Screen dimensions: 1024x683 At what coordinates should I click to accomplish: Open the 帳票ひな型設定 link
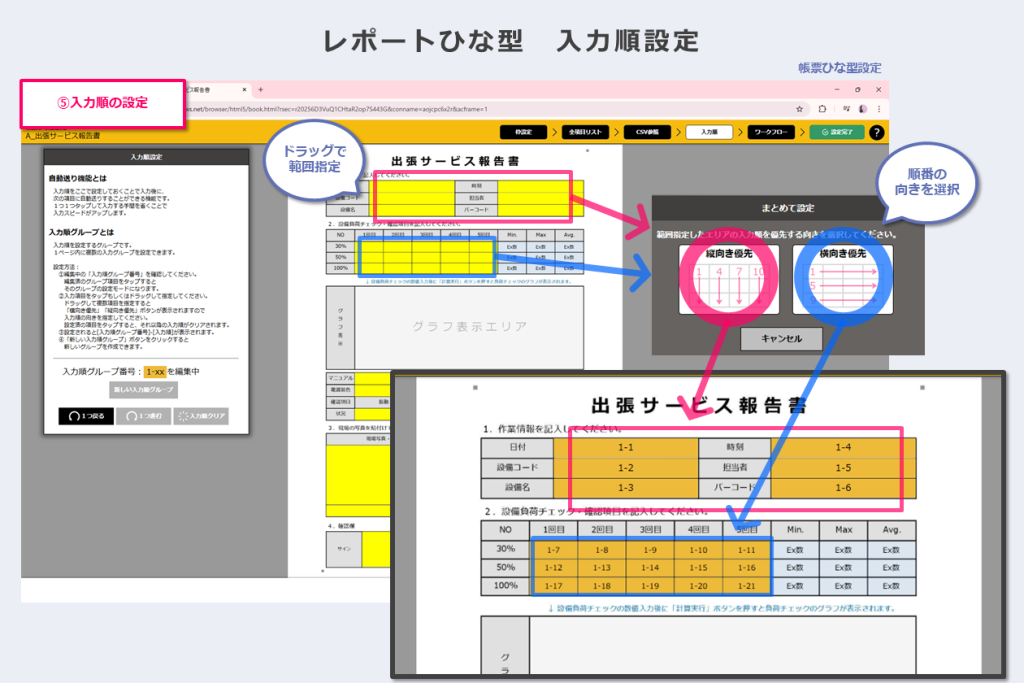pyautogui.click(x=839, y=68)
